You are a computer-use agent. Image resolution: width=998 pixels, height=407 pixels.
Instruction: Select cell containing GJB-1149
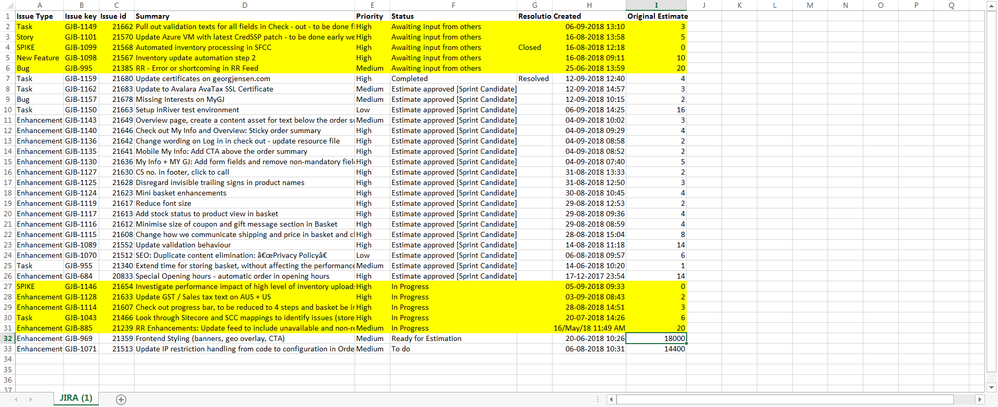click(81, 27)
